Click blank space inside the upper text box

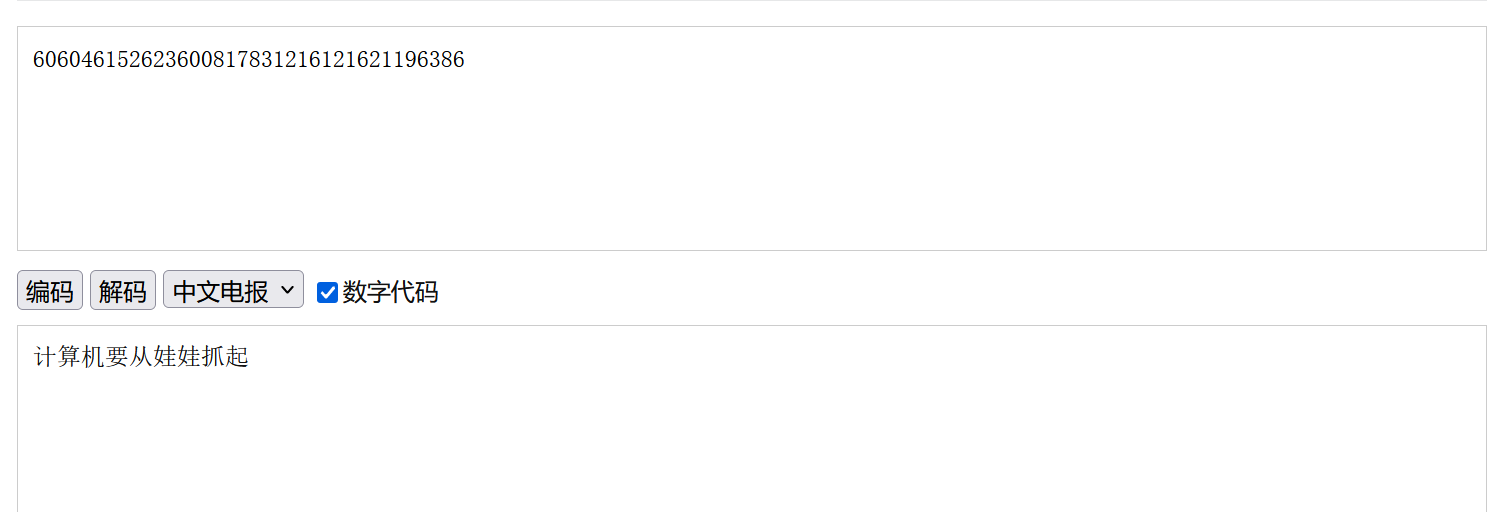[900, 170]
